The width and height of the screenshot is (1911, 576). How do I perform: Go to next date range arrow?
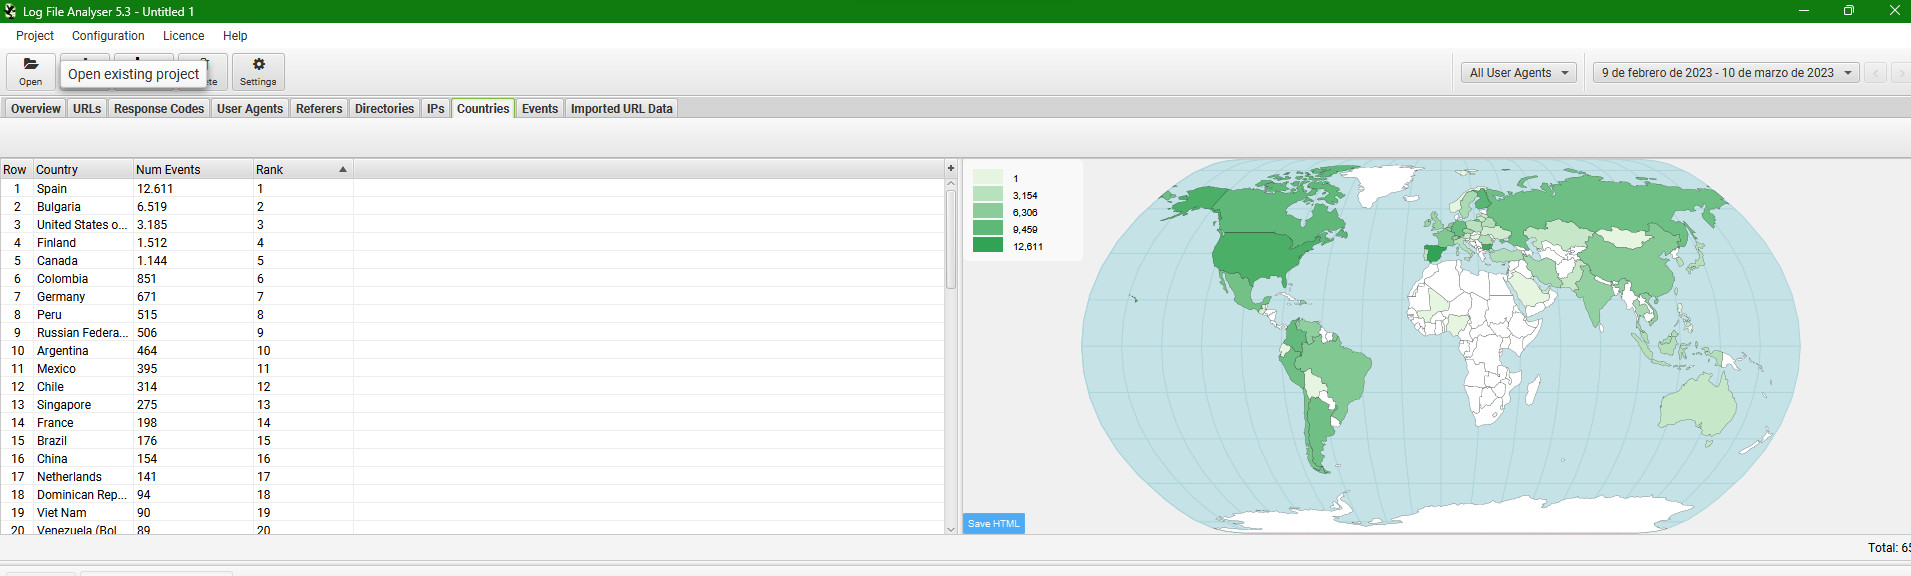[1901, 73]
